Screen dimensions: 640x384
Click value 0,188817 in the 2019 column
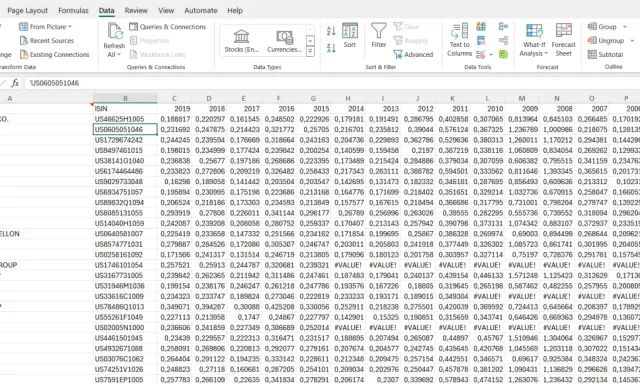(x=174, y=119)
